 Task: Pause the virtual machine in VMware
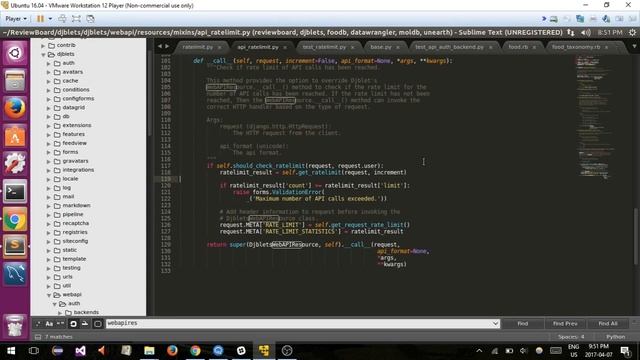pos(40,19)
